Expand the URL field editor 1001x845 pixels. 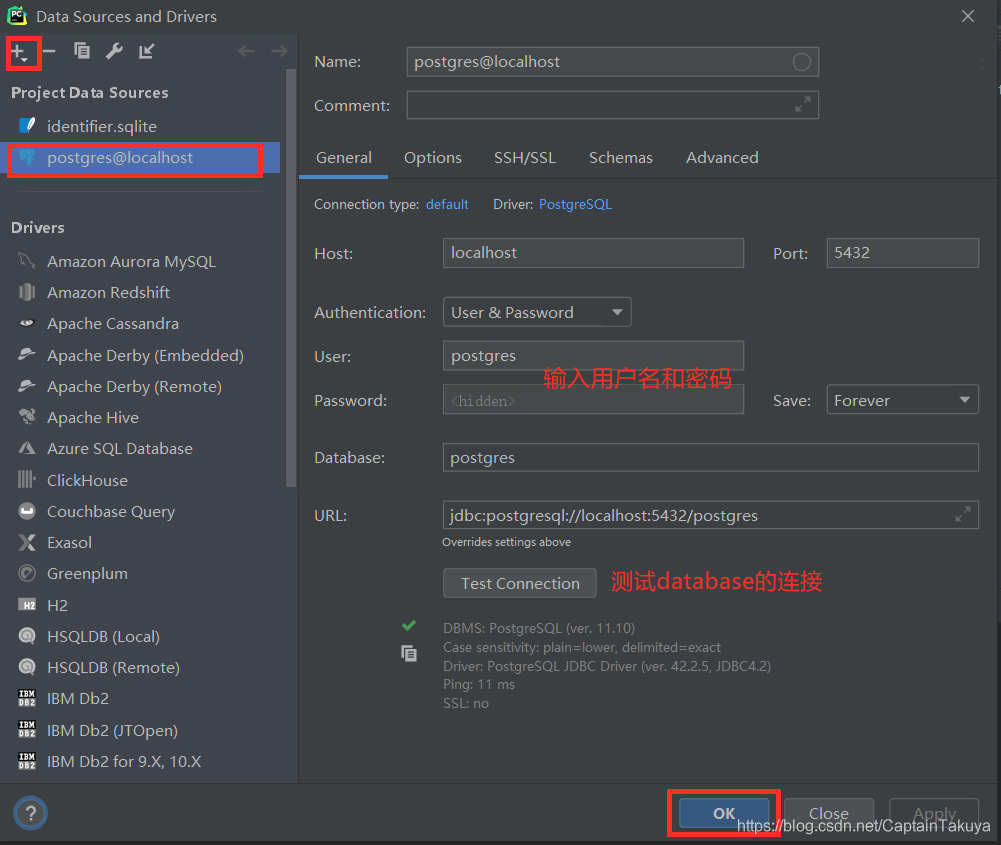pyautogui.click(x=963, y=514)
